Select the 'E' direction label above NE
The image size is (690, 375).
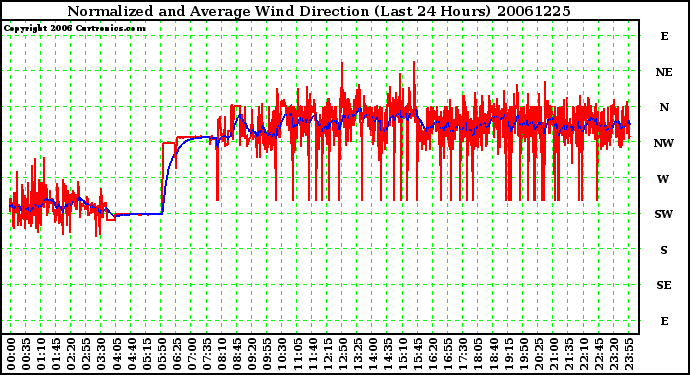pos(664,36)
